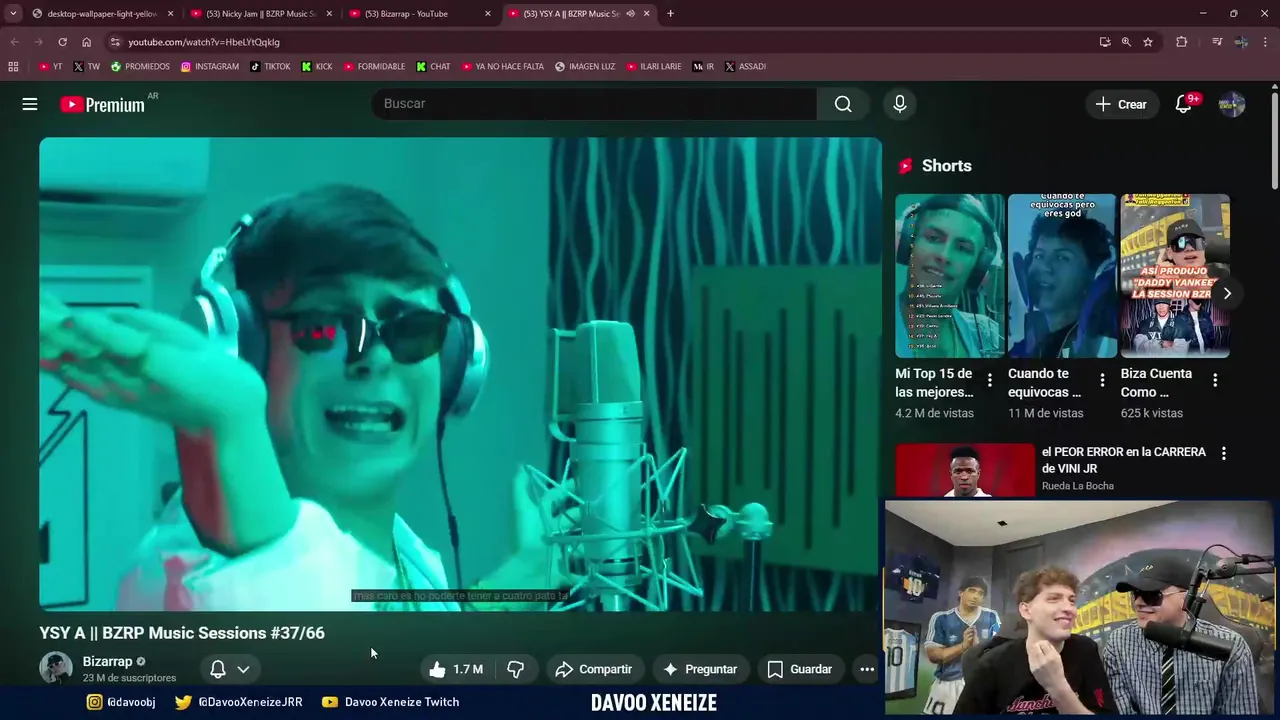Screen dimensions: 1280x720
Task: Reload the page in the browser
Action: (x=62, y=42)
